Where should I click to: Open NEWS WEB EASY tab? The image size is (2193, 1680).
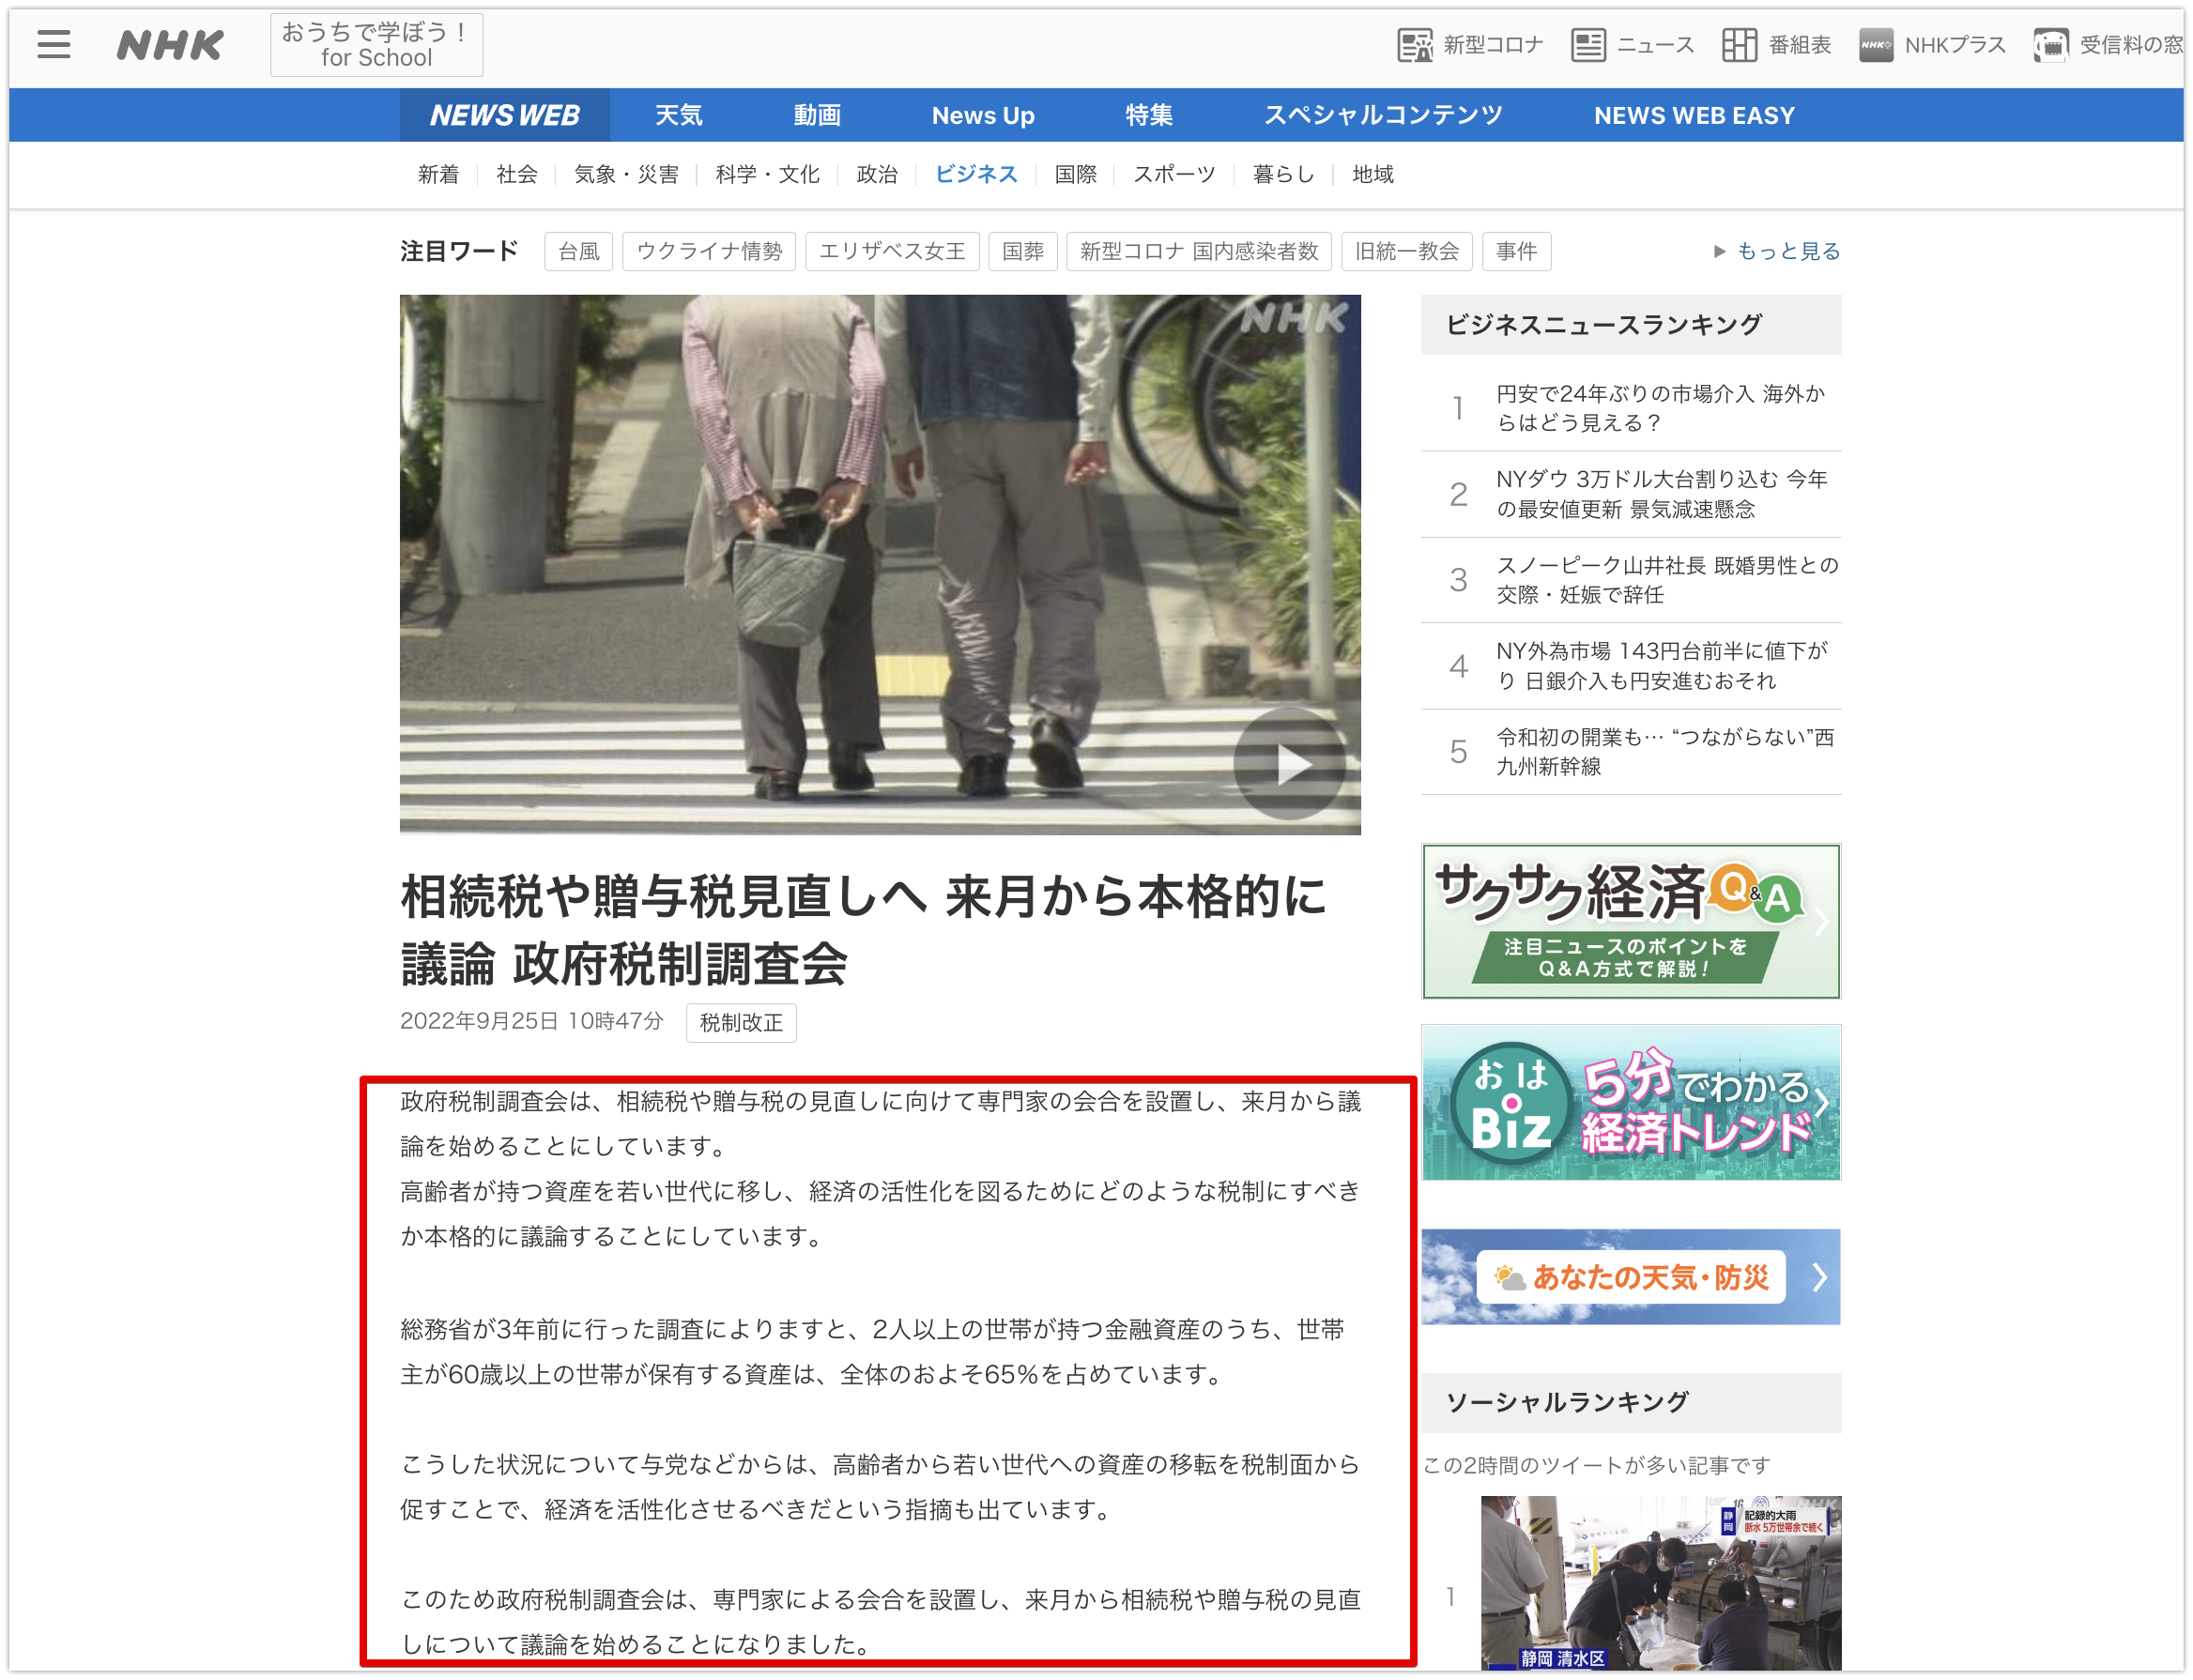coord(1694,115)
